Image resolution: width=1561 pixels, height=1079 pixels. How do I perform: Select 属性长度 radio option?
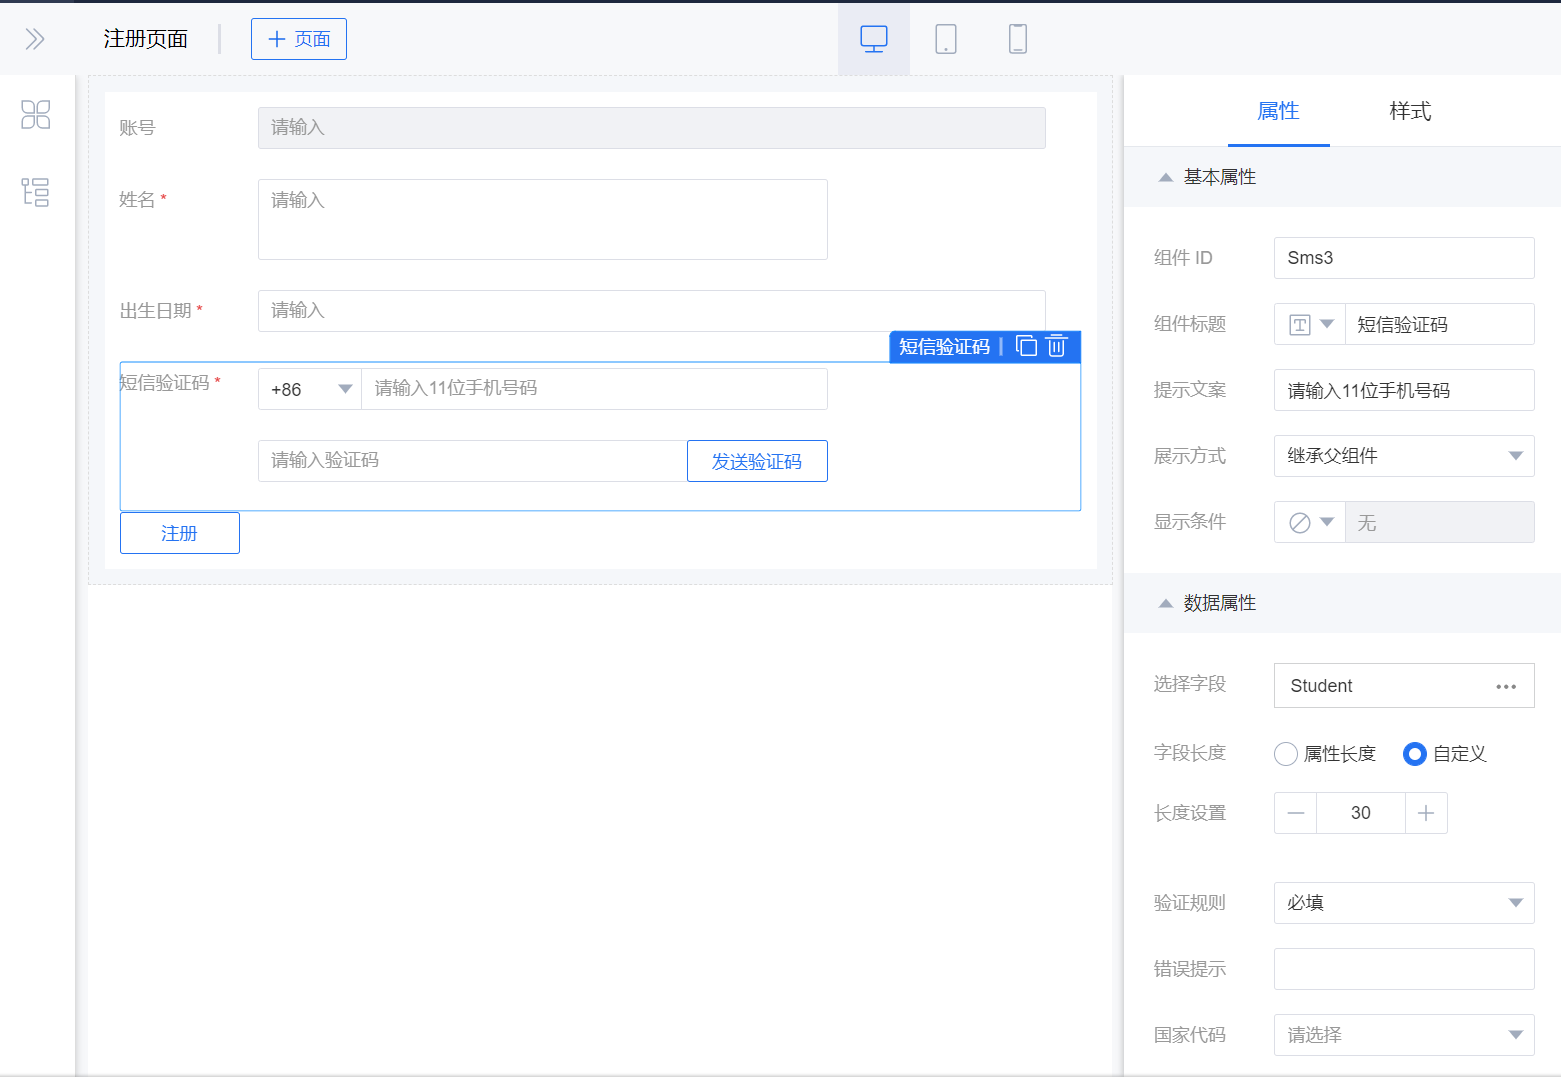tap(1286, 754)
